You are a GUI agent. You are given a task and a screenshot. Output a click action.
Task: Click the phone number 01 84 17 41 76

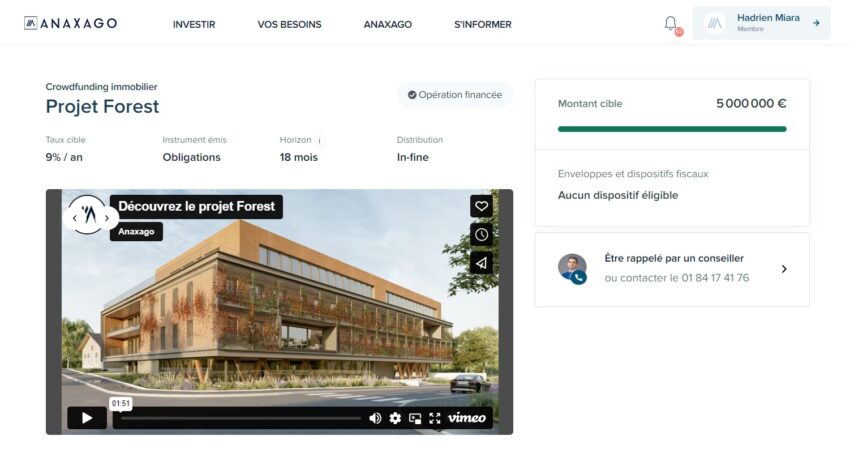click(x=715, y=278)
